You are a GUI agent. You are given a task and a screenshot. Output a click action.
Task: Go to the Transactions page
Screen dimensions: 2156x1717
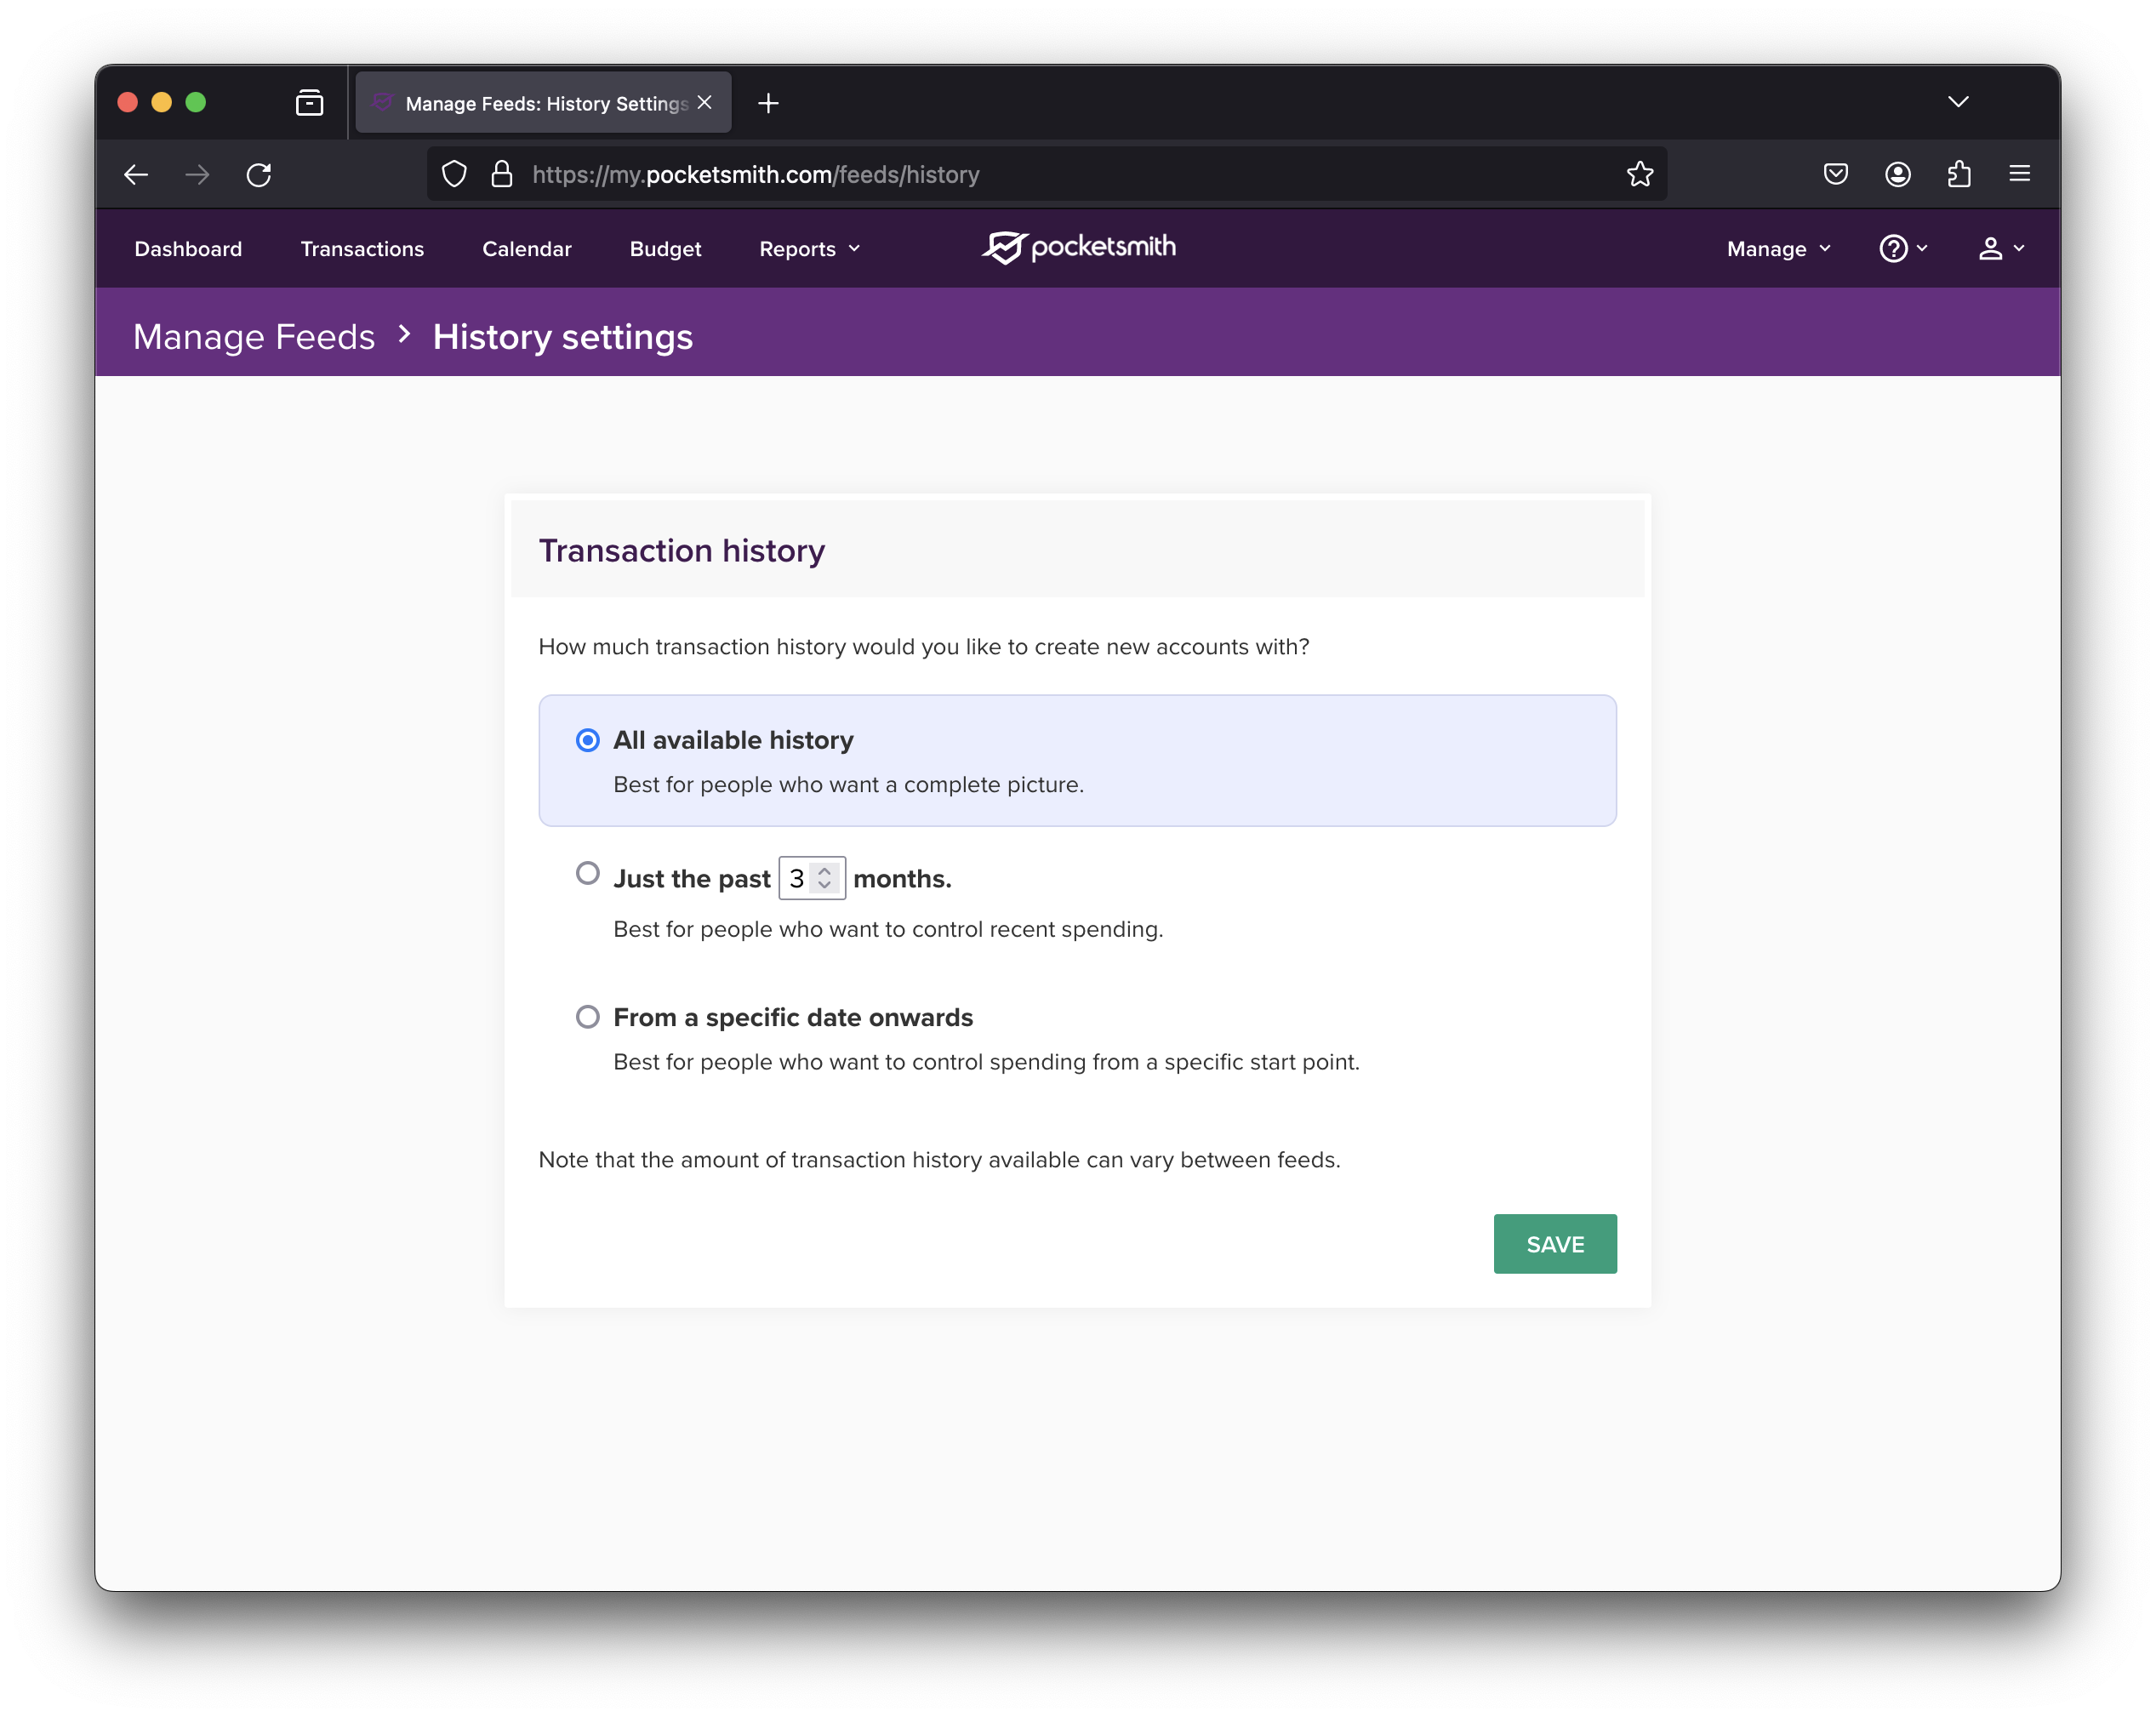point(362,249)
